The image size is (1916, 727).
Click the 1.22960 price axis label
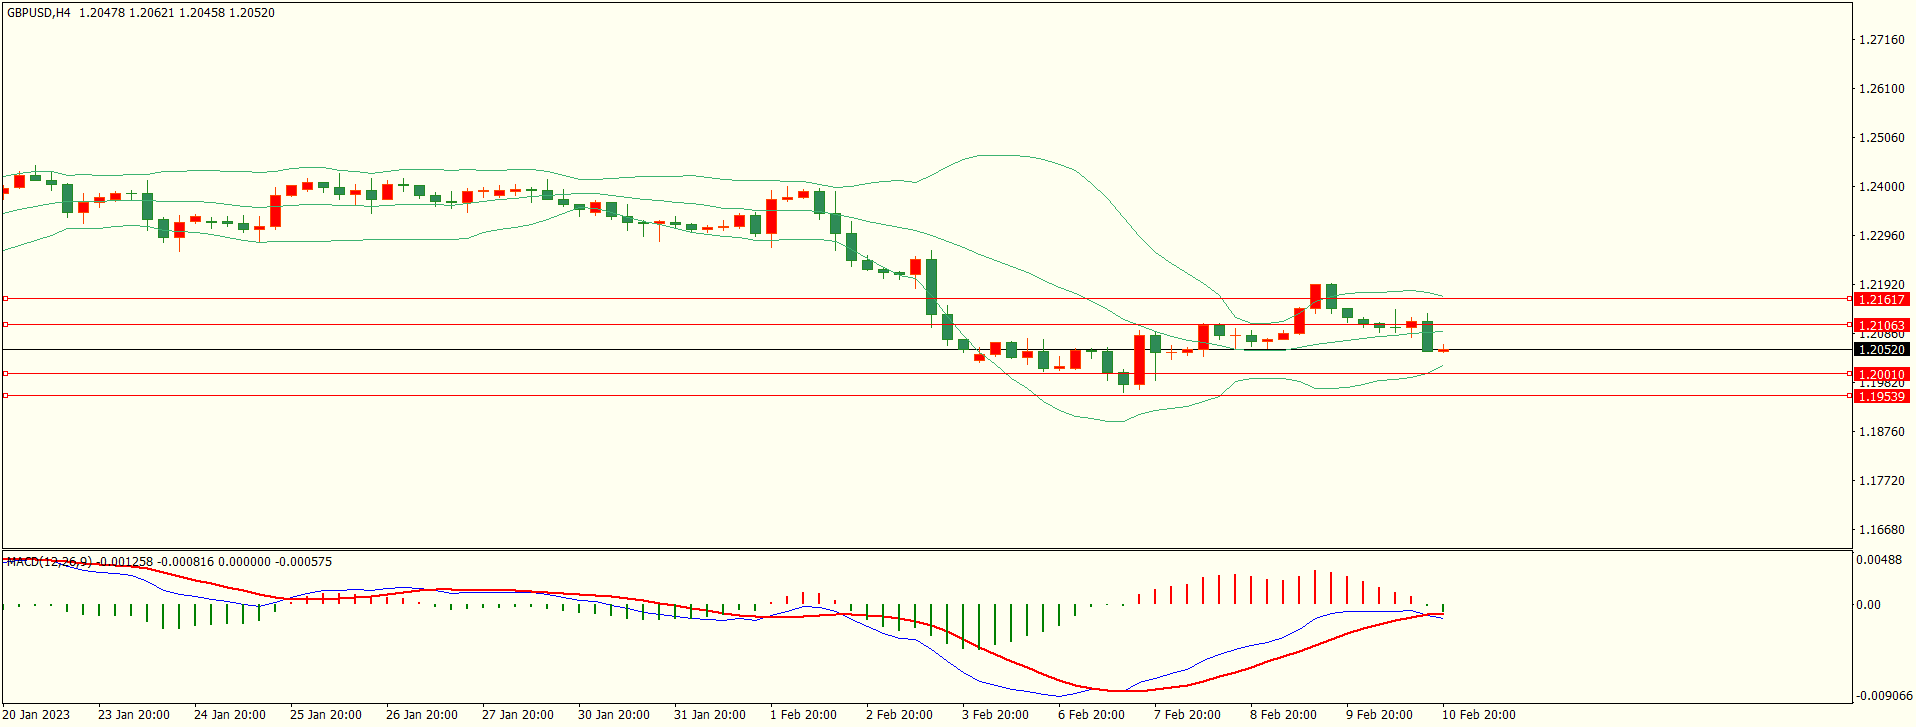(x=1881, y=236)
